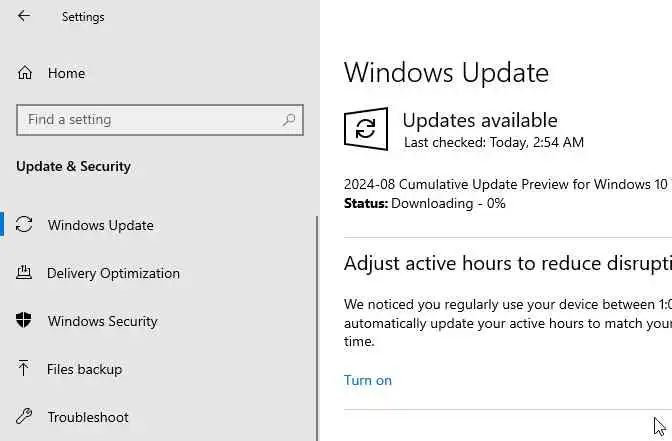Click the sidebar vertical scrollbar

pyautogui.click(x=317, y=320)
